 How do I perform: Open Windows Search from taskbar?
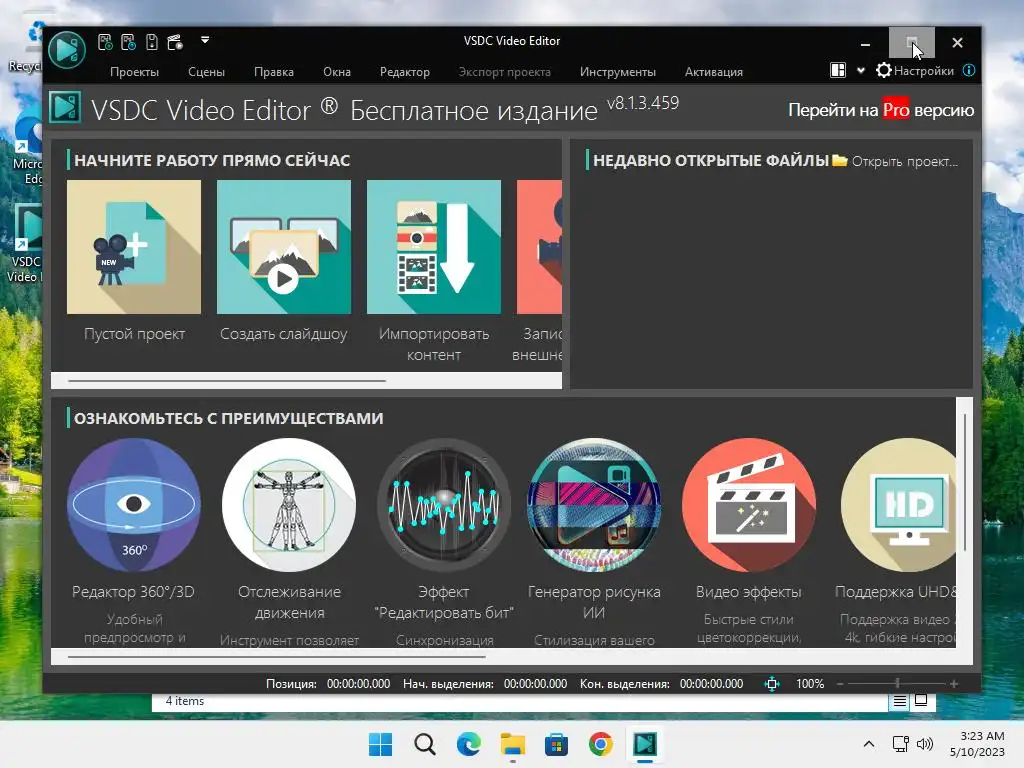[x=424, y=744]
